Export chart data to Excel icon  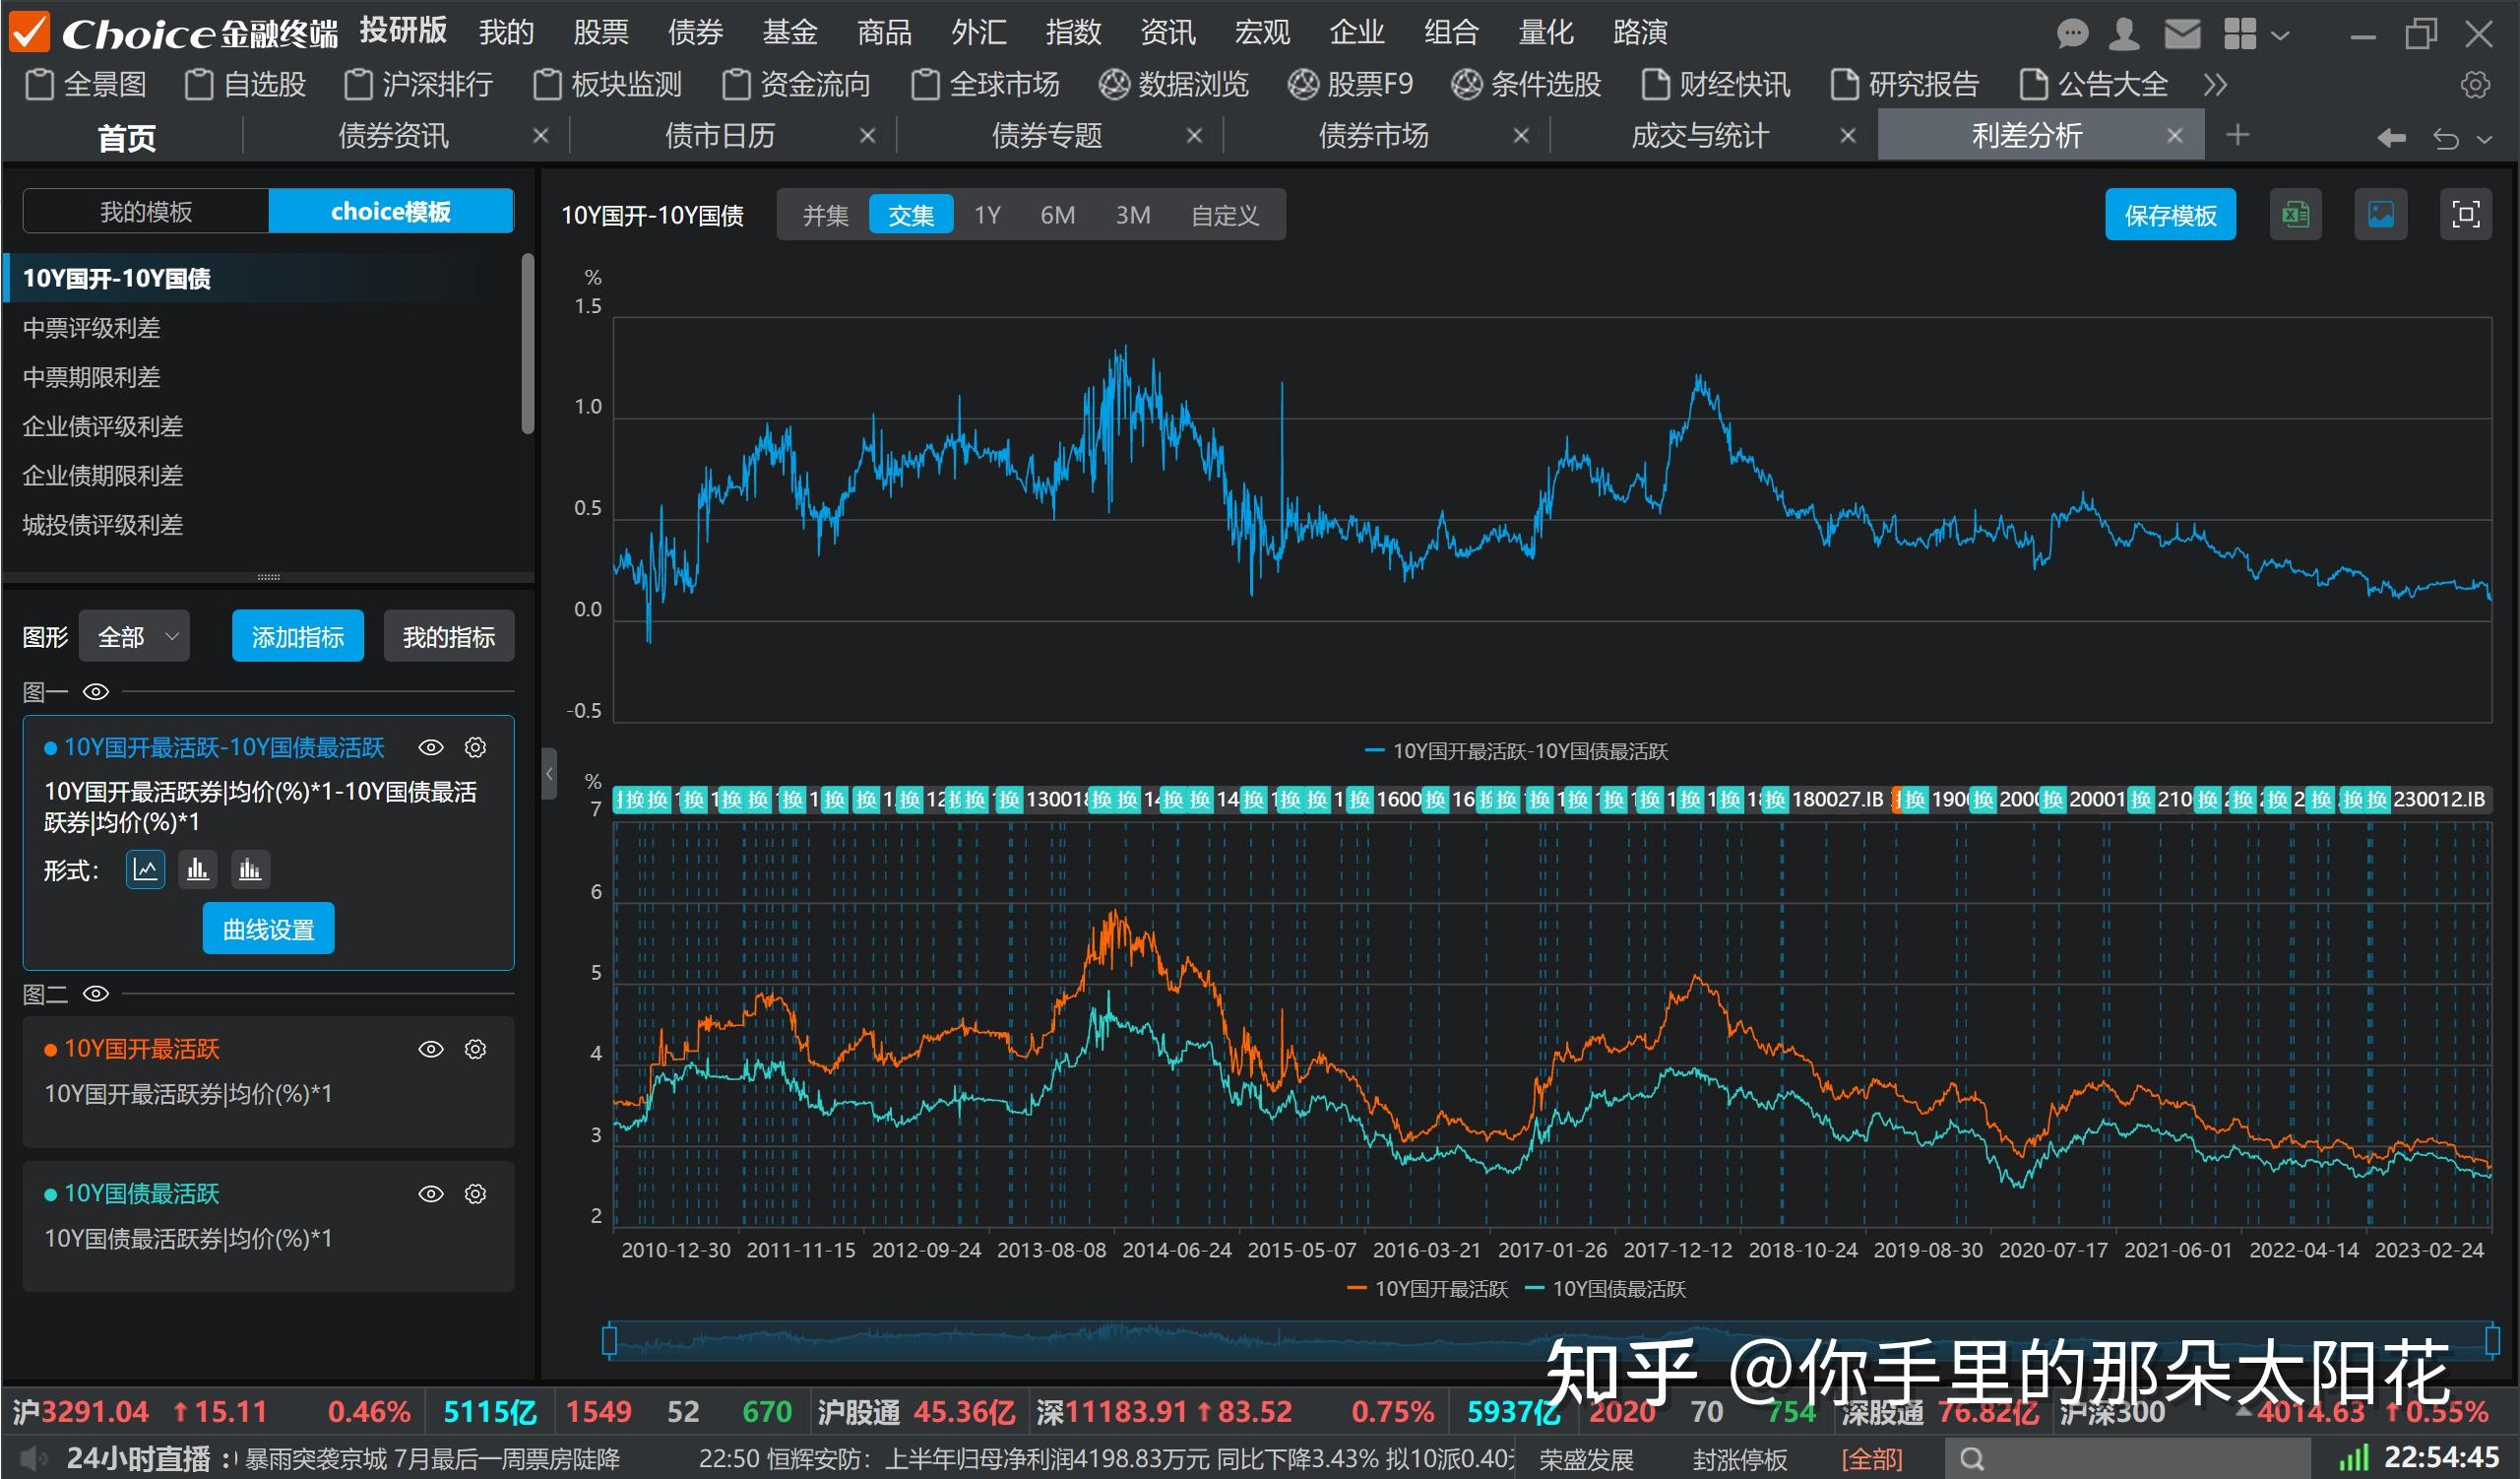(x=2295, y=214)
